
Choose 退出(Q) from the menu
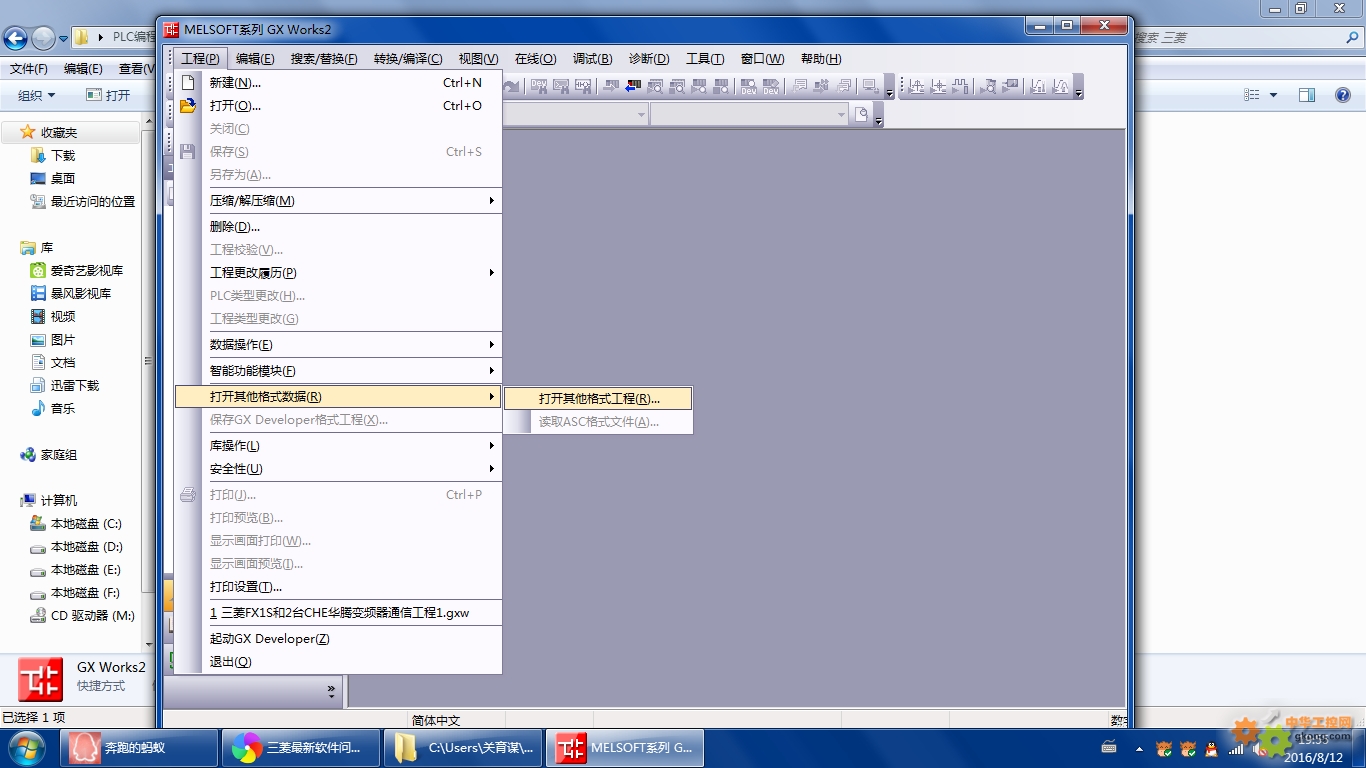pos(338,662)
